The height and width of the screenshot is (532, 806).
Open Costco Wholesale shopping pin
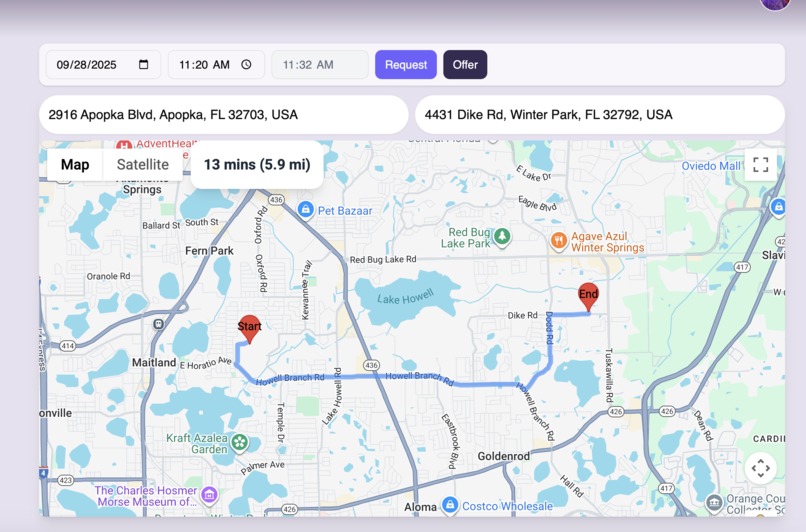(x=450, y=505)
